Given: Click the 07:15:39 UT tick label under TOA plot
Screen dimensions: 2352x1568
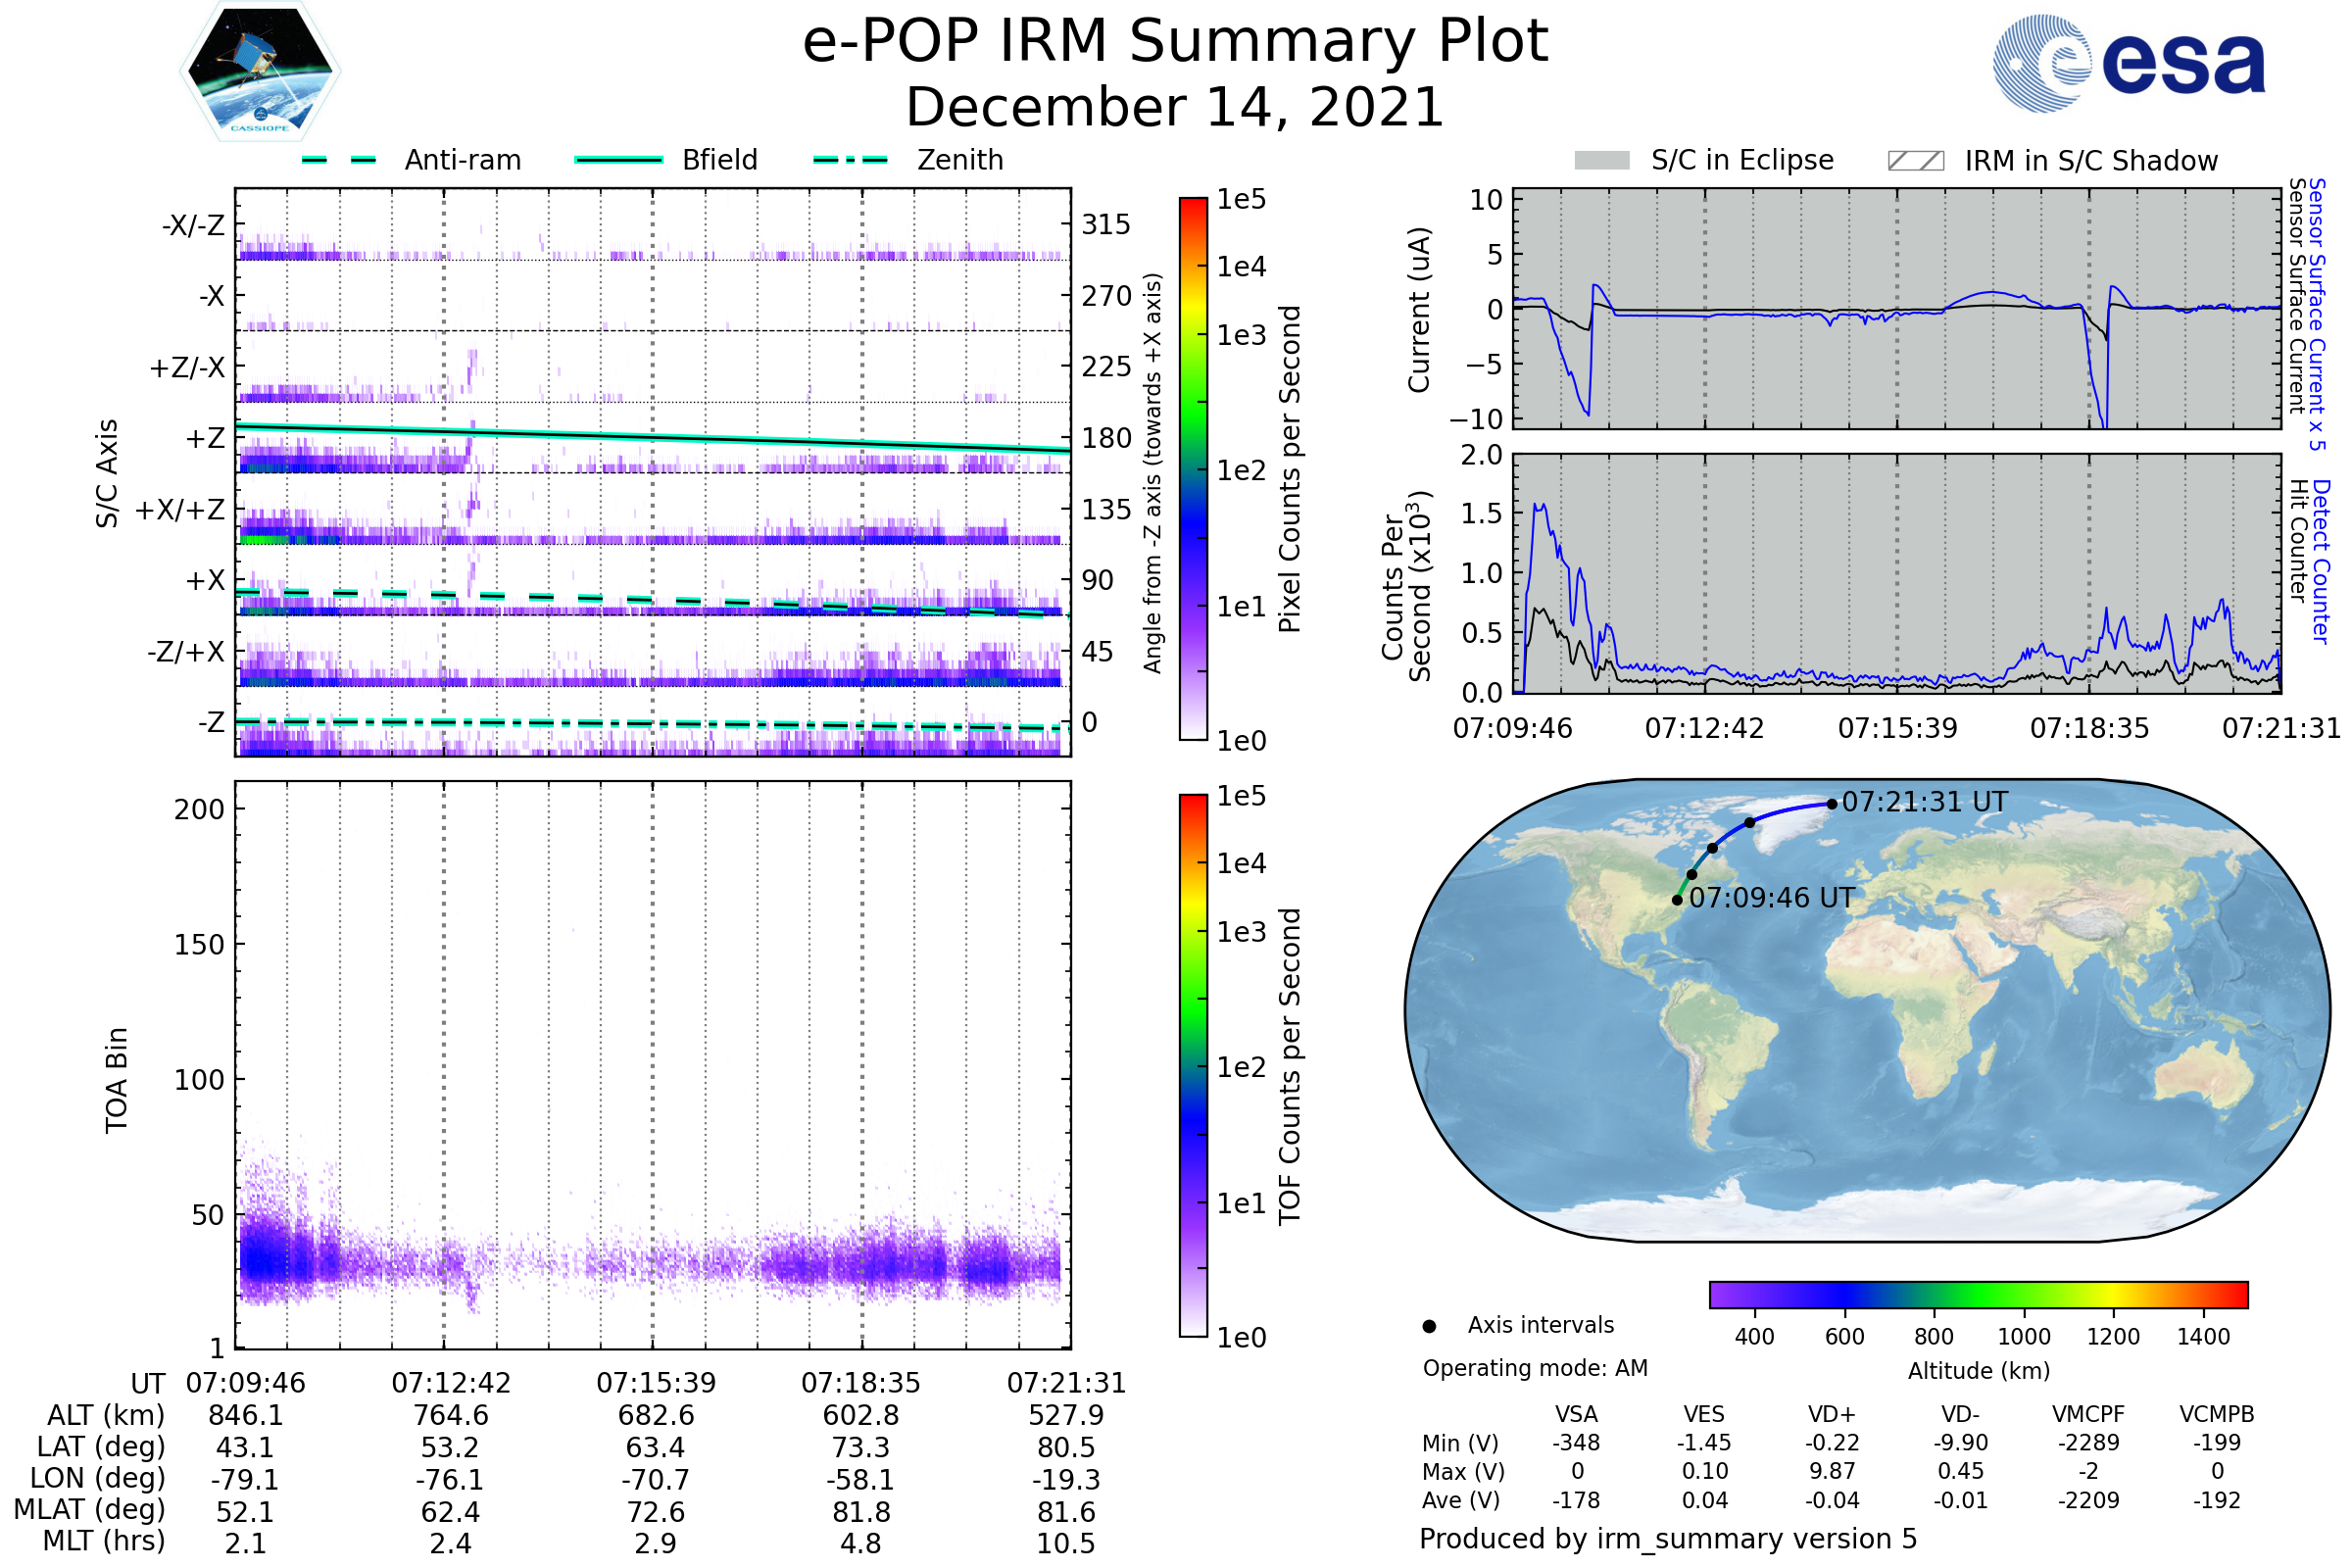Looking at the screenshot, I should [x=656, y=1383].
